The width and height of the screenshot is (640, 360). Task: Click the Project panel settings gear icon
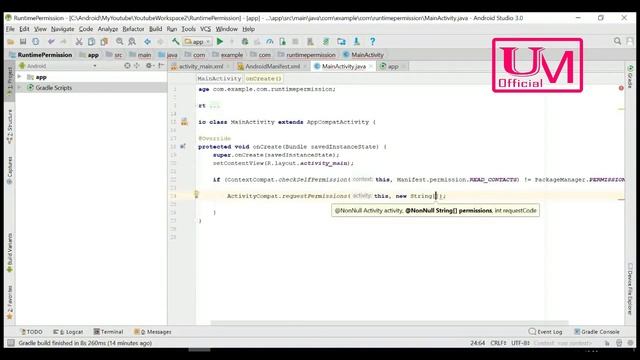(x=149, y=66)
